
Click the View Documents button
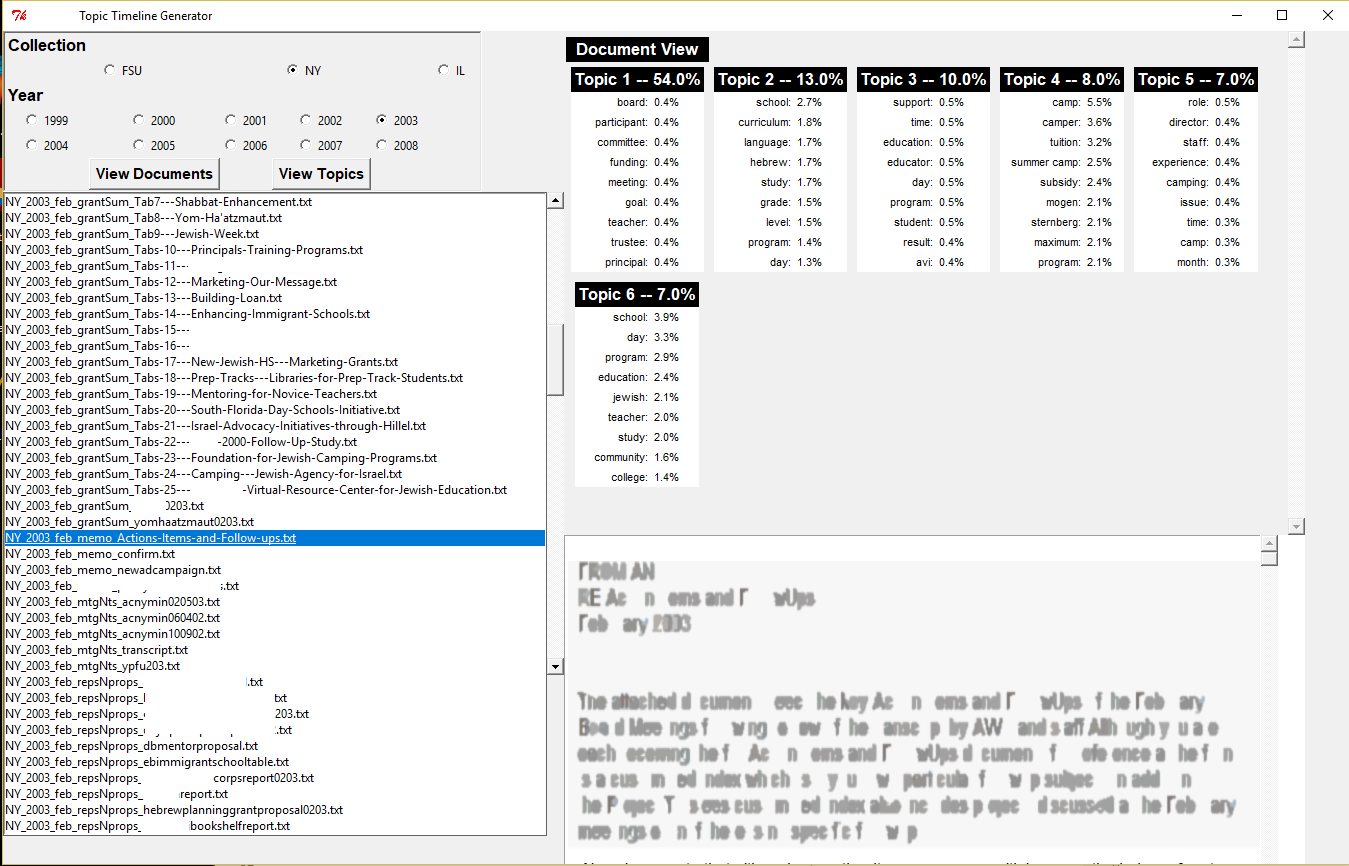153,173
